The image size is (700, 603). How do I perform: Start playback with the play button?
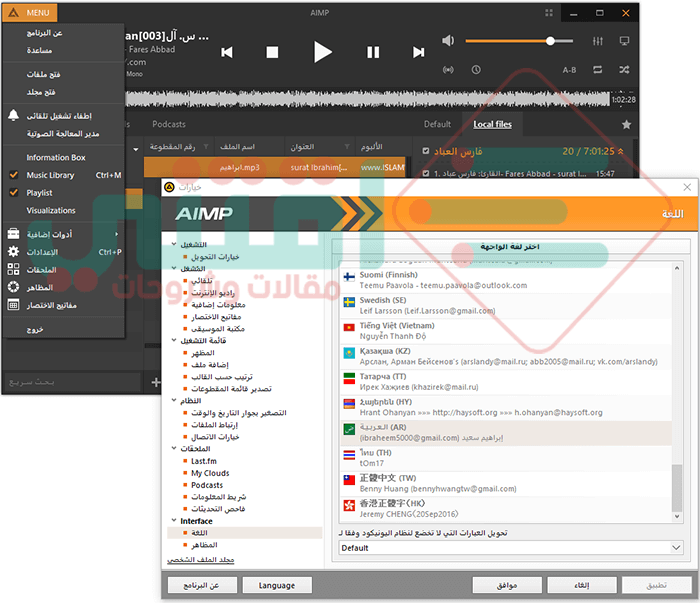point(322,52)
